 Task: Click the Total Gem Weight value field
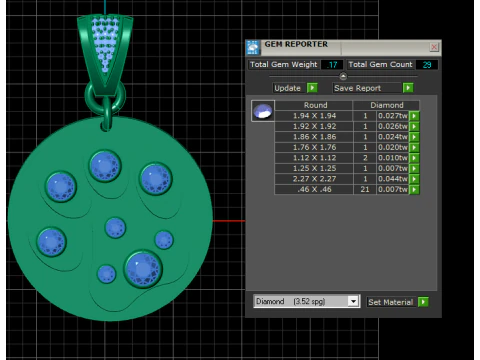(332, 65)
